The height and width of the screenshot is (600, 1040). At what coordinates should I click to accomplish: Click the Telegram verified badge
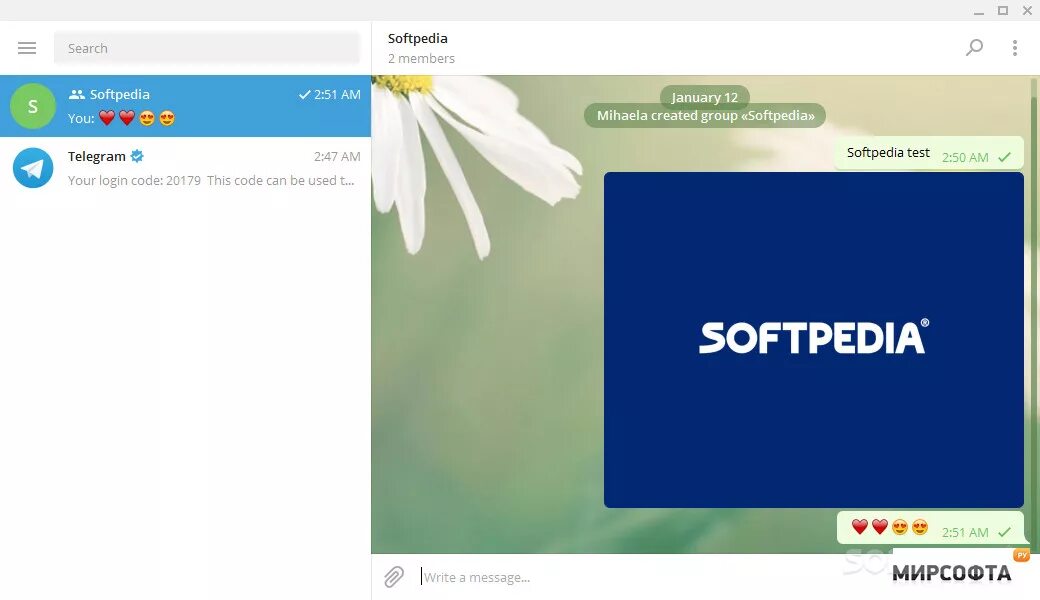137,156
